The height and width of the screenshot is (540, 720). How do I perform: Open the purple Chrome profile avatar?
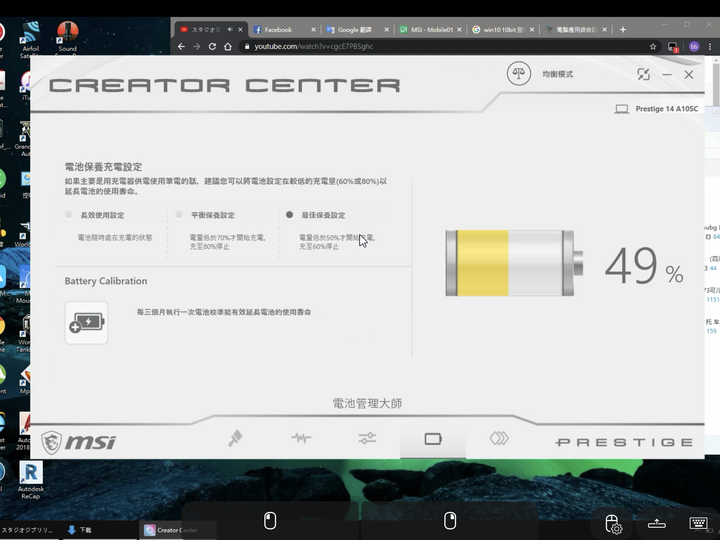[694, 46]
